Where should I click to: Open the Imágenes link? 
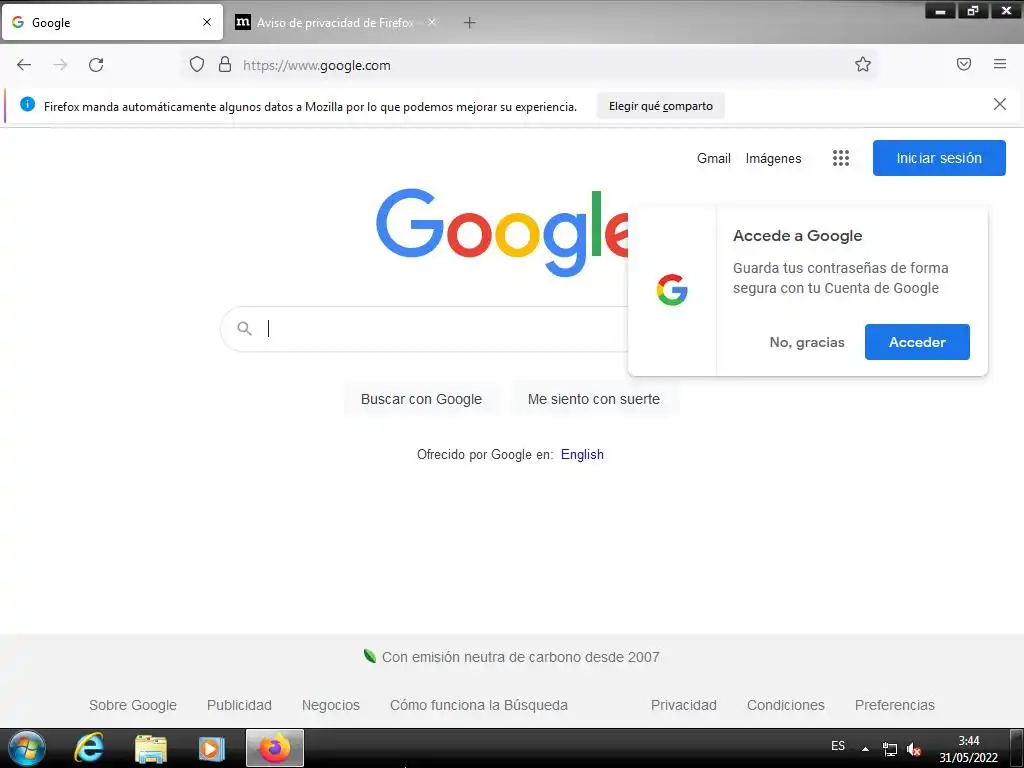tap(773, 159)
